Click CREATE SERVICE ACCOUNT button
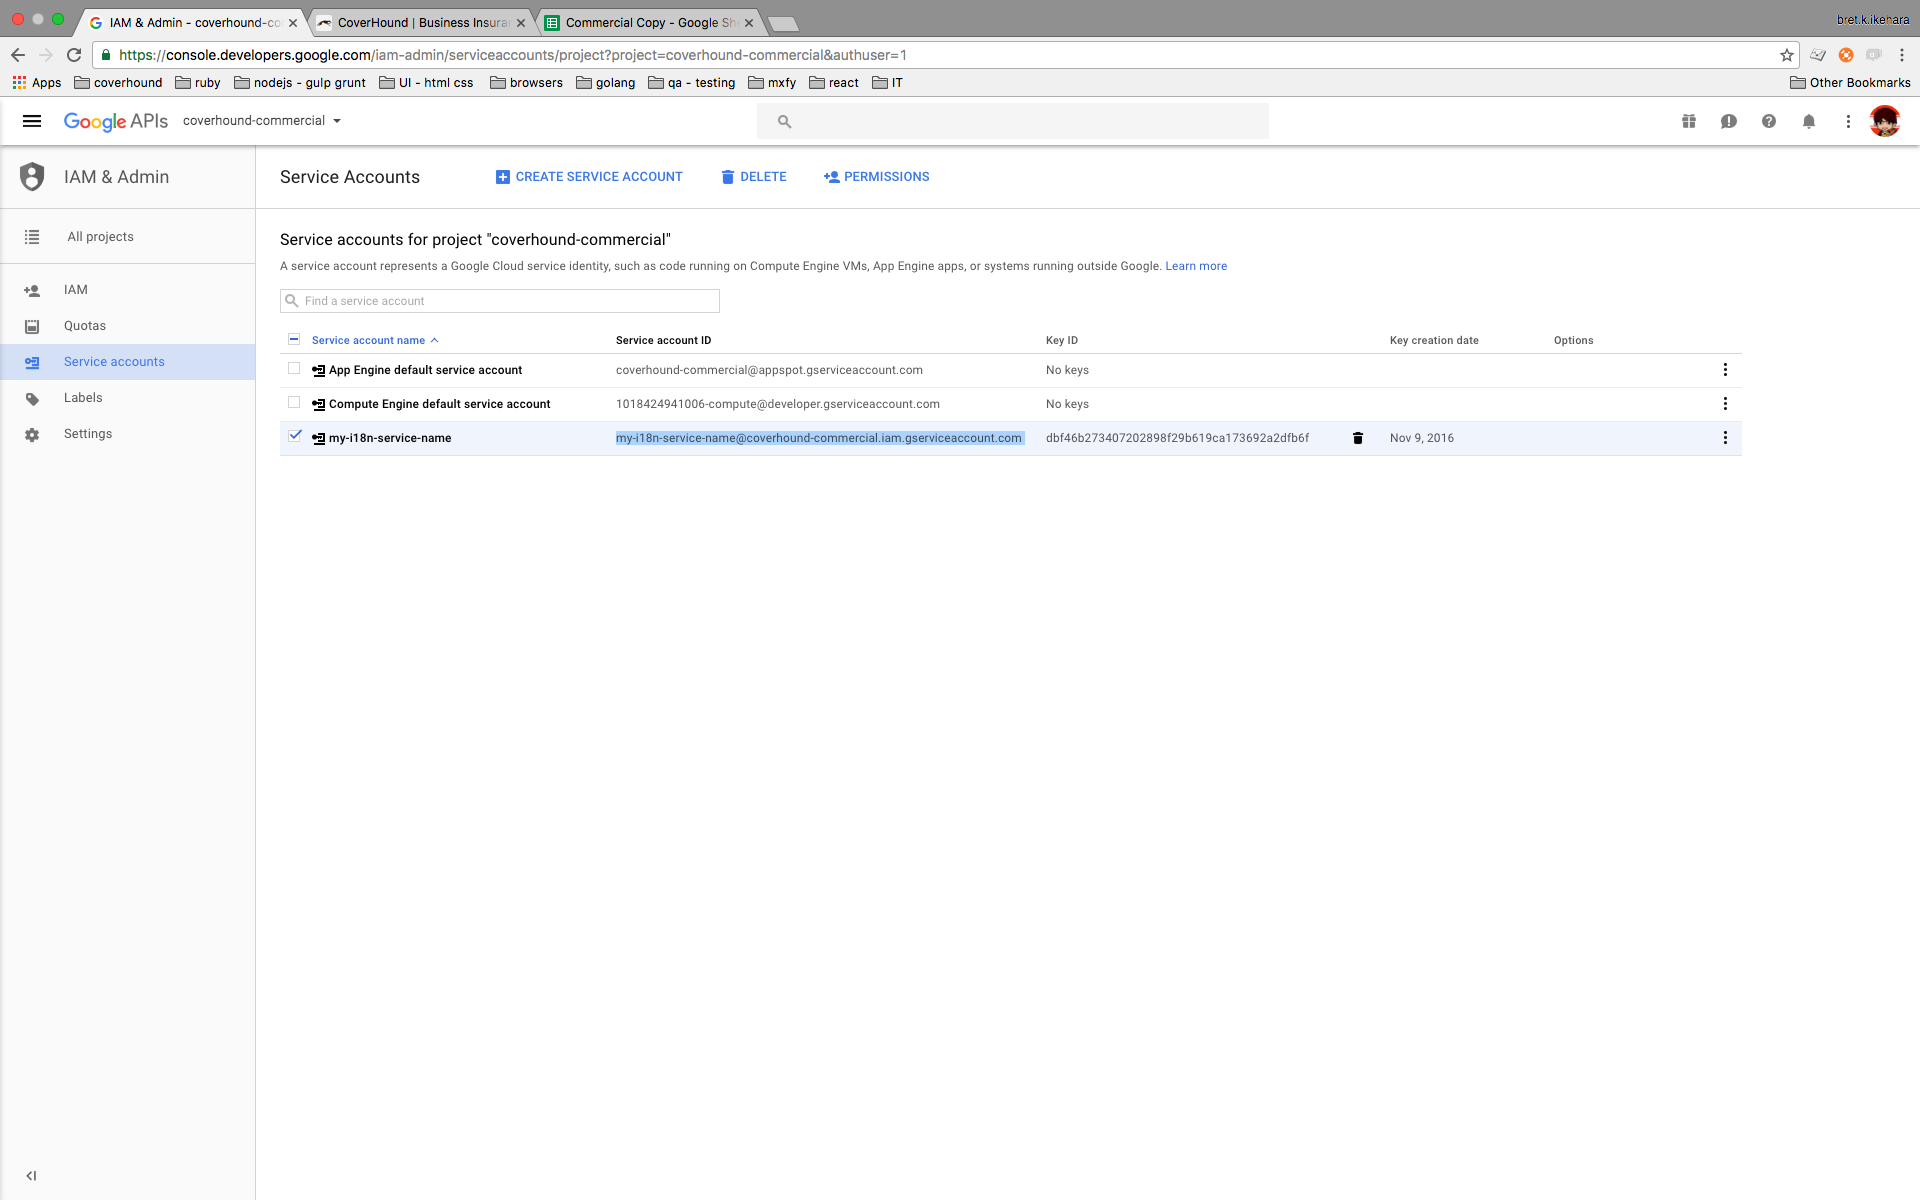This screenshot has height=1200, width=1920. coord(588,177)
